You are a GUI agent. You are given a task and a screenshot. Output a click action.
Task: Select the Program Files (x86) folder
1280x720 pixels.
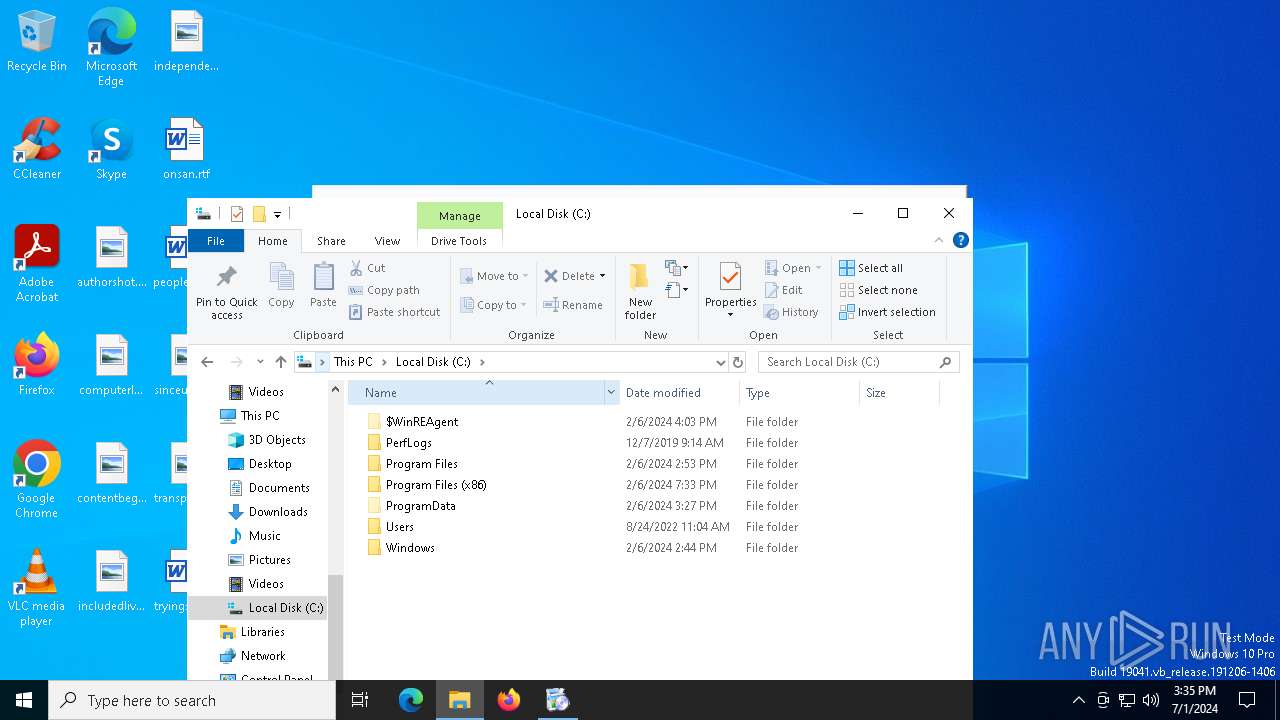436,485
